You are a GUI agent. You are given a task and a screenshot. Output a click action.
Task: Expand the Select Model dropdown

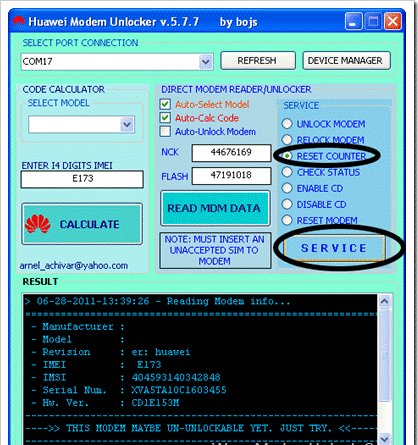tap(127, 124)
